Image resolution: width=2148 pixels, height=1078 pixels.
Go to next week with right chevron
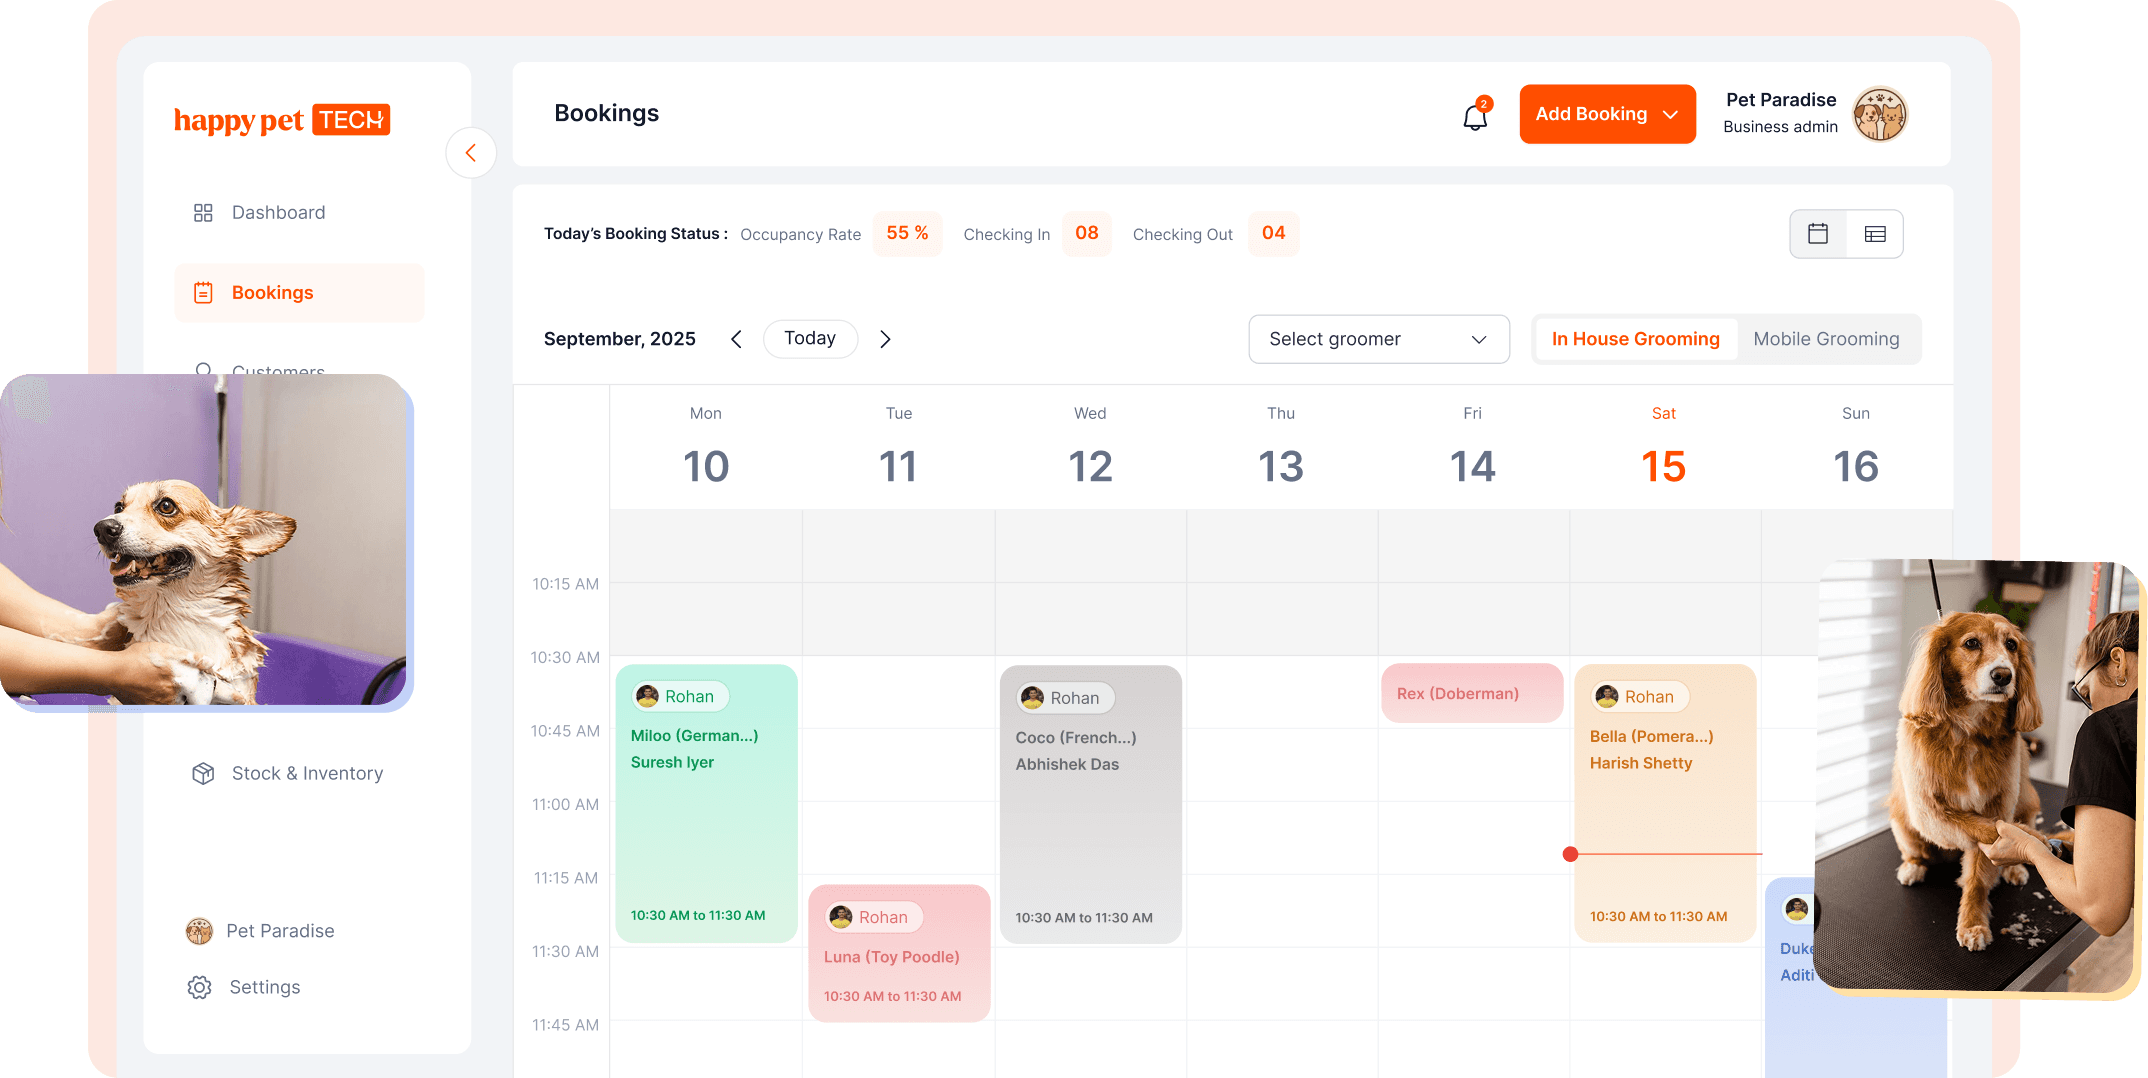[x=885, y=339]
